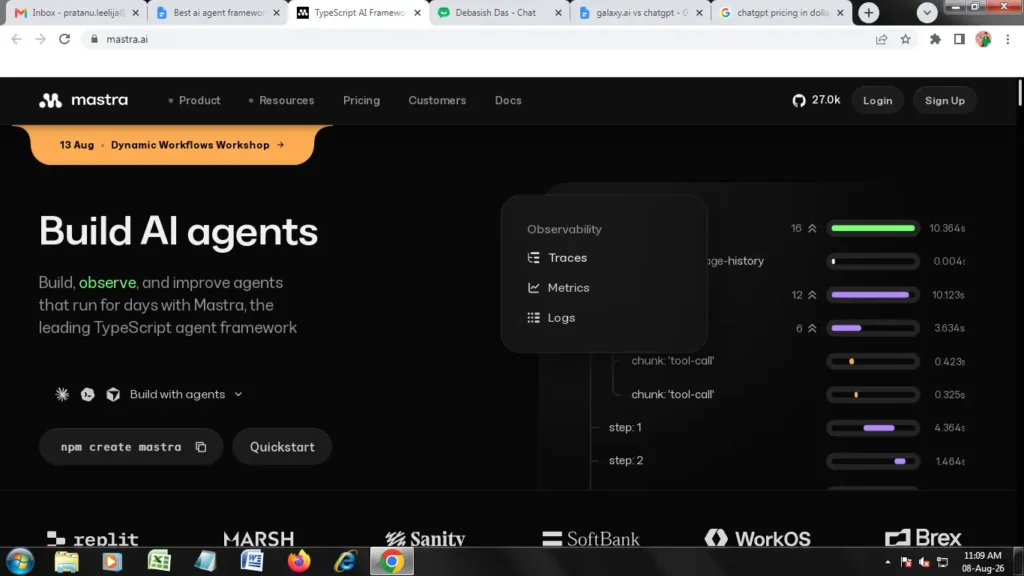Open the Quickstart guide

[282, 447]
